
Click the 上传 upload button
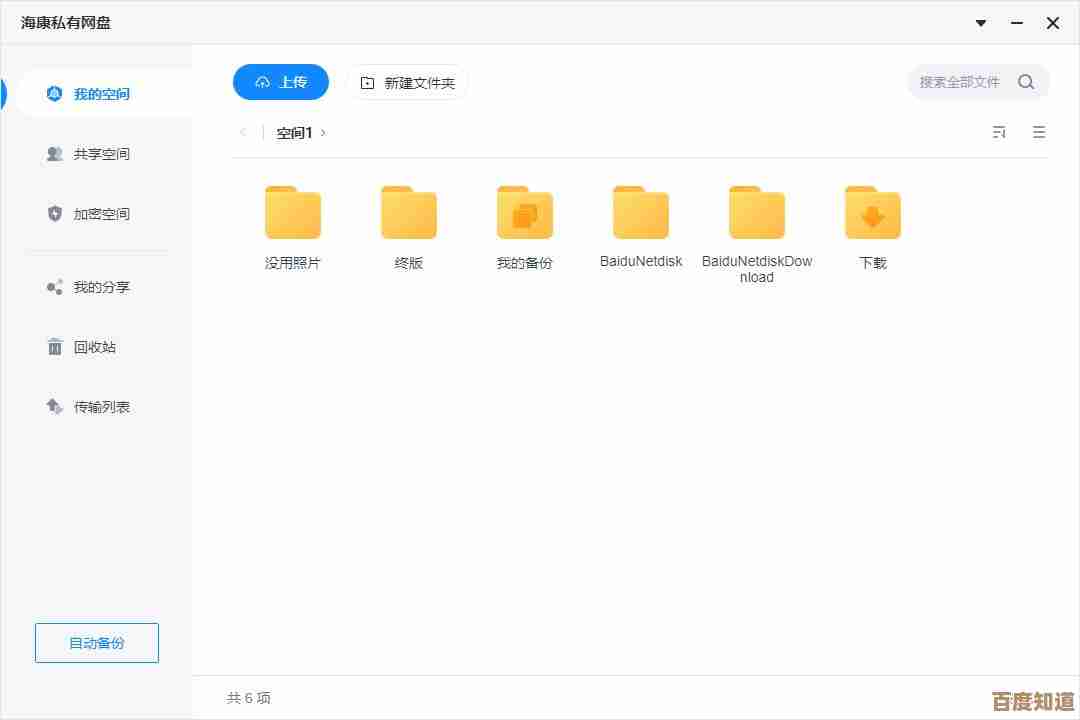281,82
